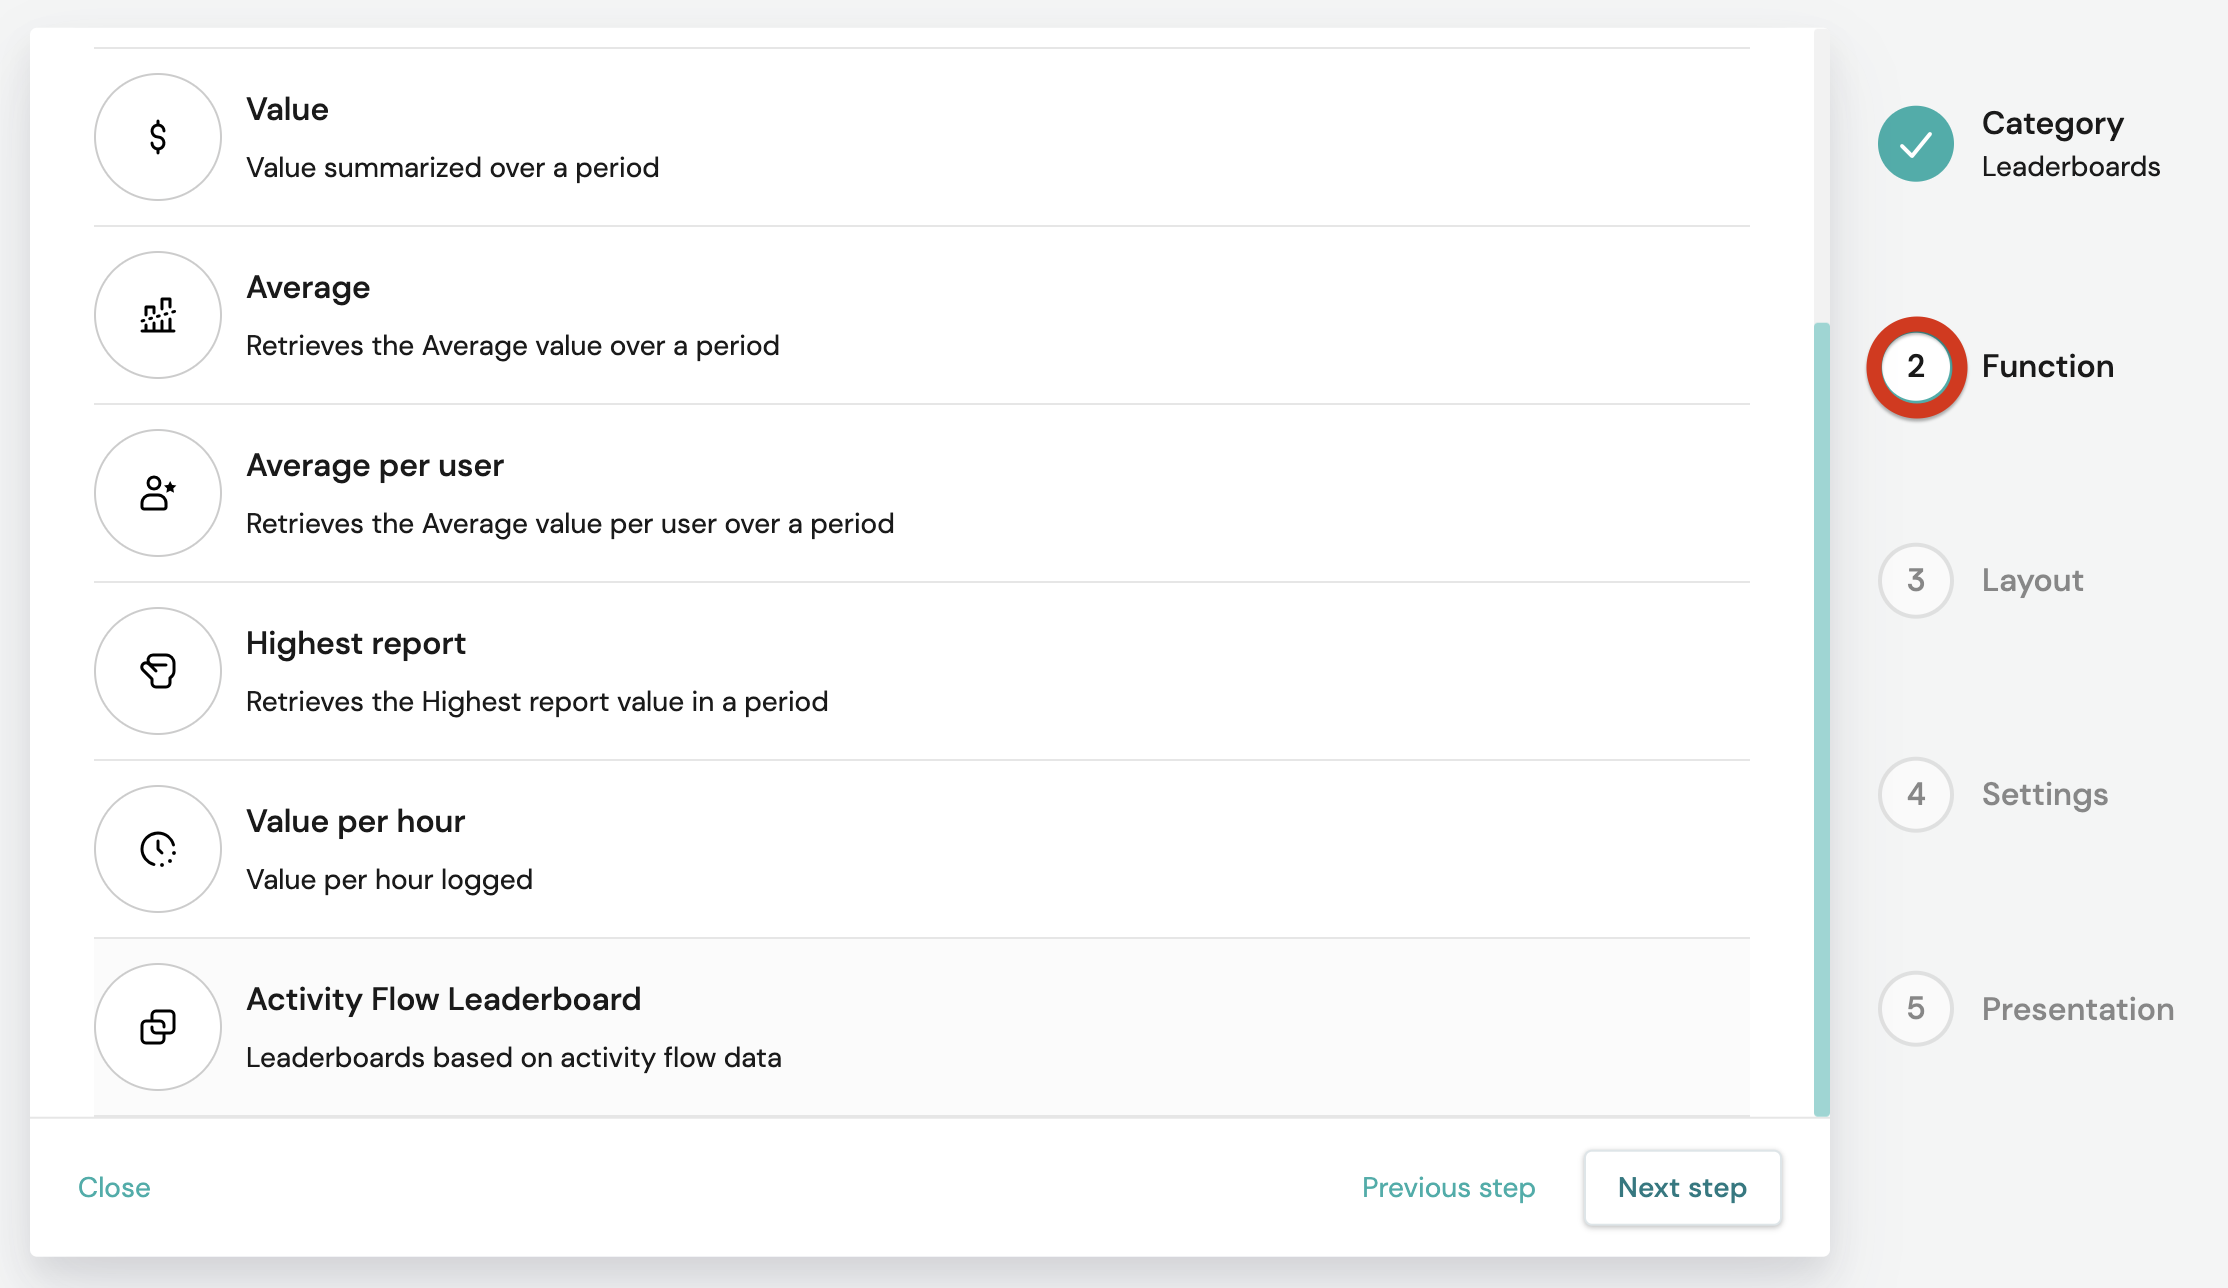Click the Value per hour clock icon
The width and height of the screenshot is (2228, 1288).
(158, 849)
